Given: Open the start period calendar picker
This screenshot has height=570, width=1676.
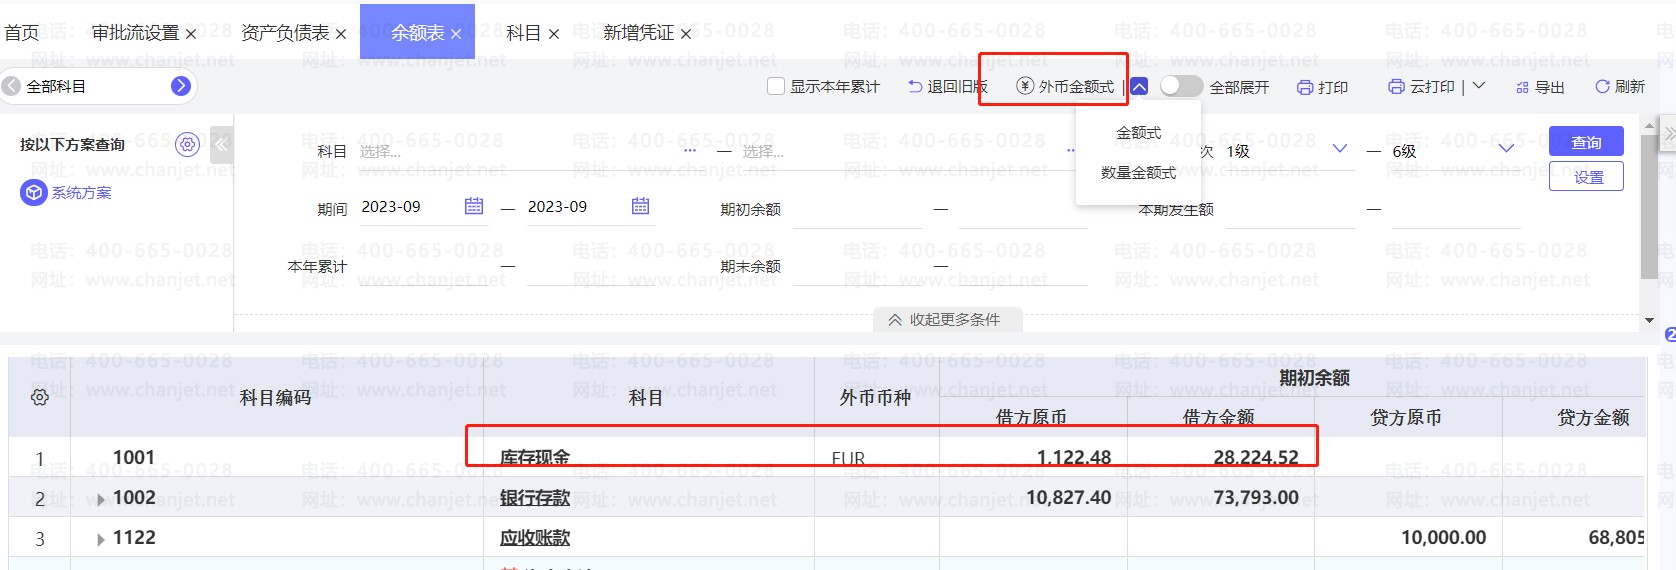Looking at the screenshot, I should 474,206.
